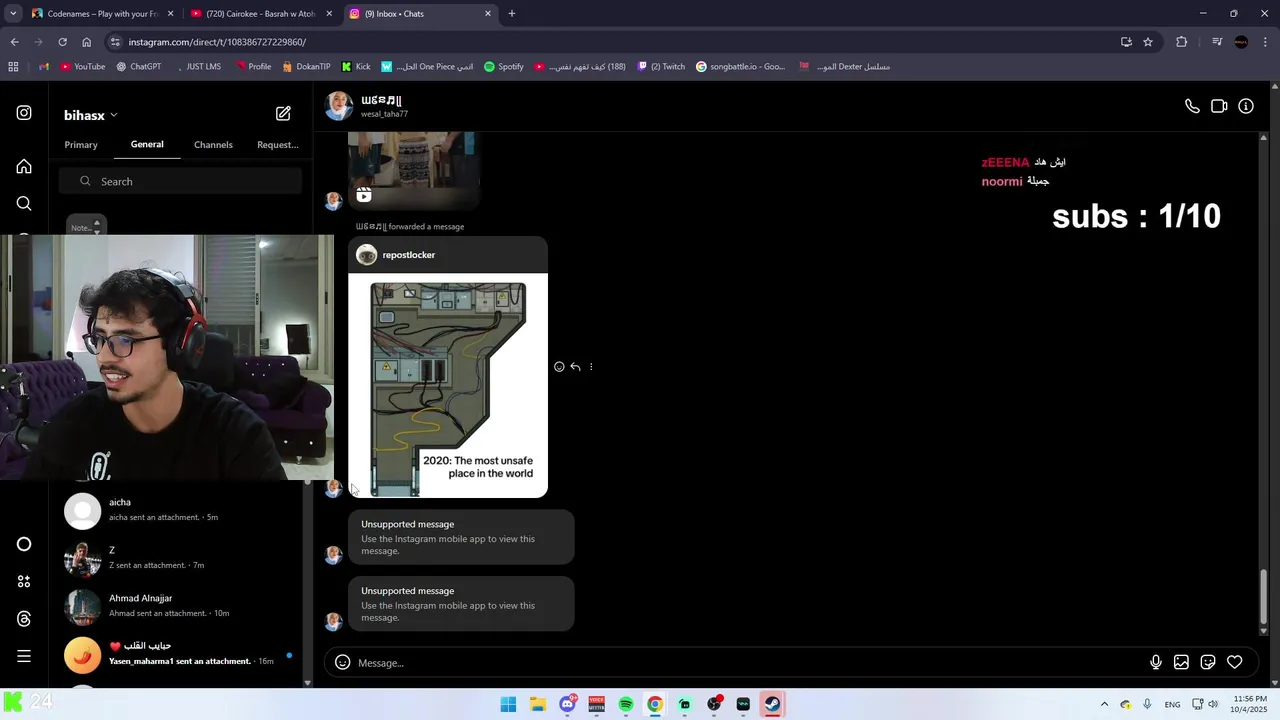Switch to the Primary inbox tab
This screenshot has height=720, width=1280.
(81, 145)
